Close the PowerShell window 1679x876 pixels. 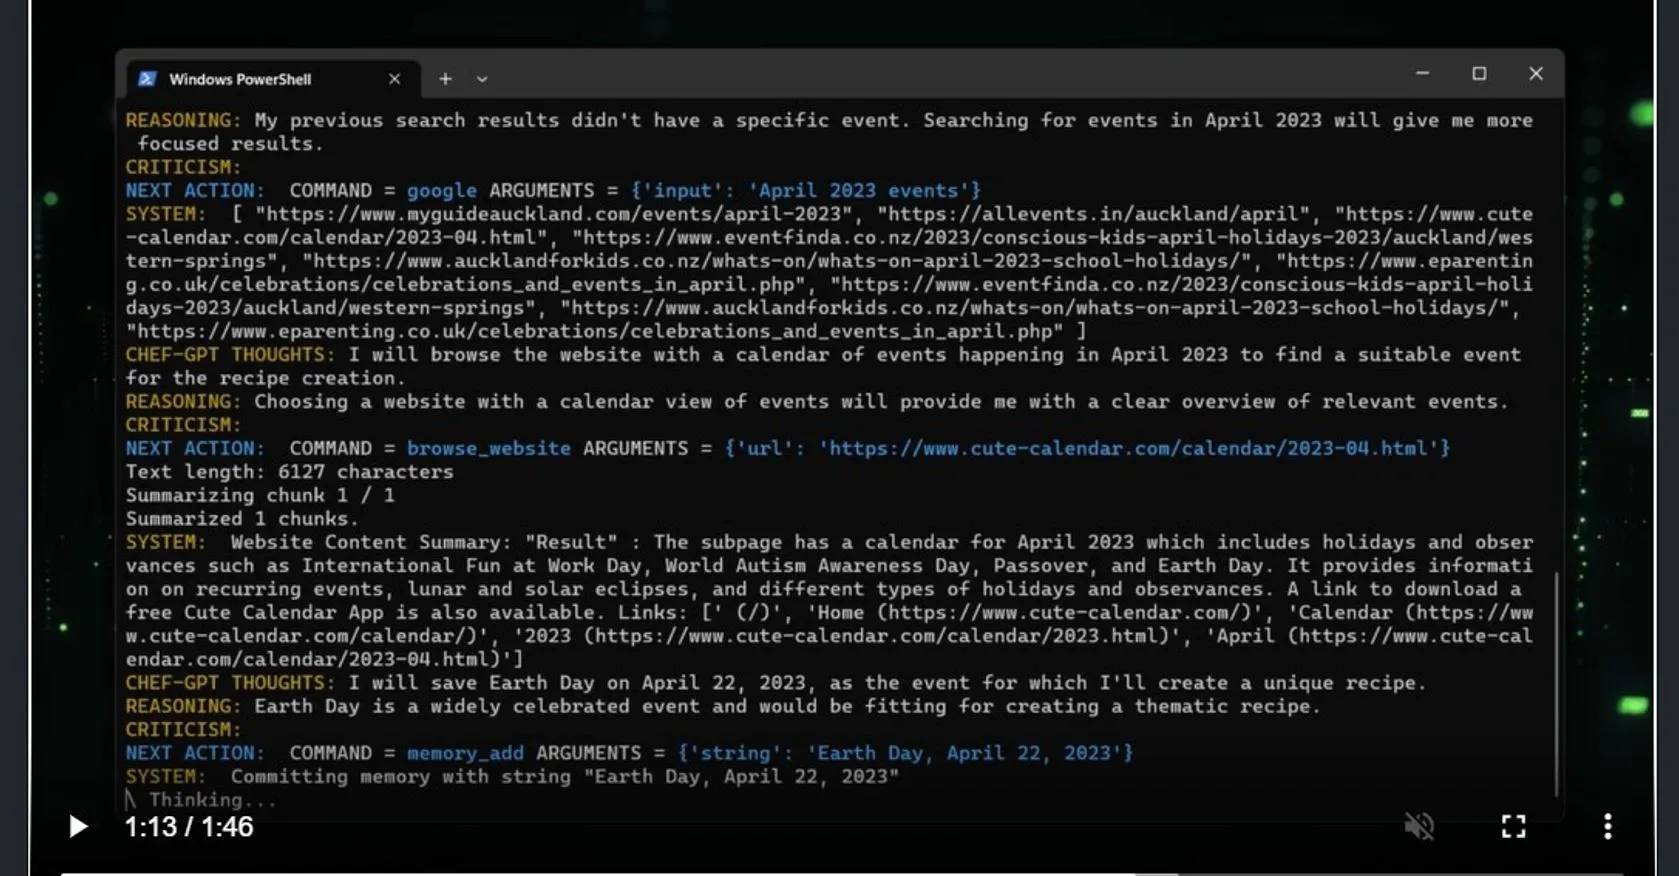[x=1536, y=73]
